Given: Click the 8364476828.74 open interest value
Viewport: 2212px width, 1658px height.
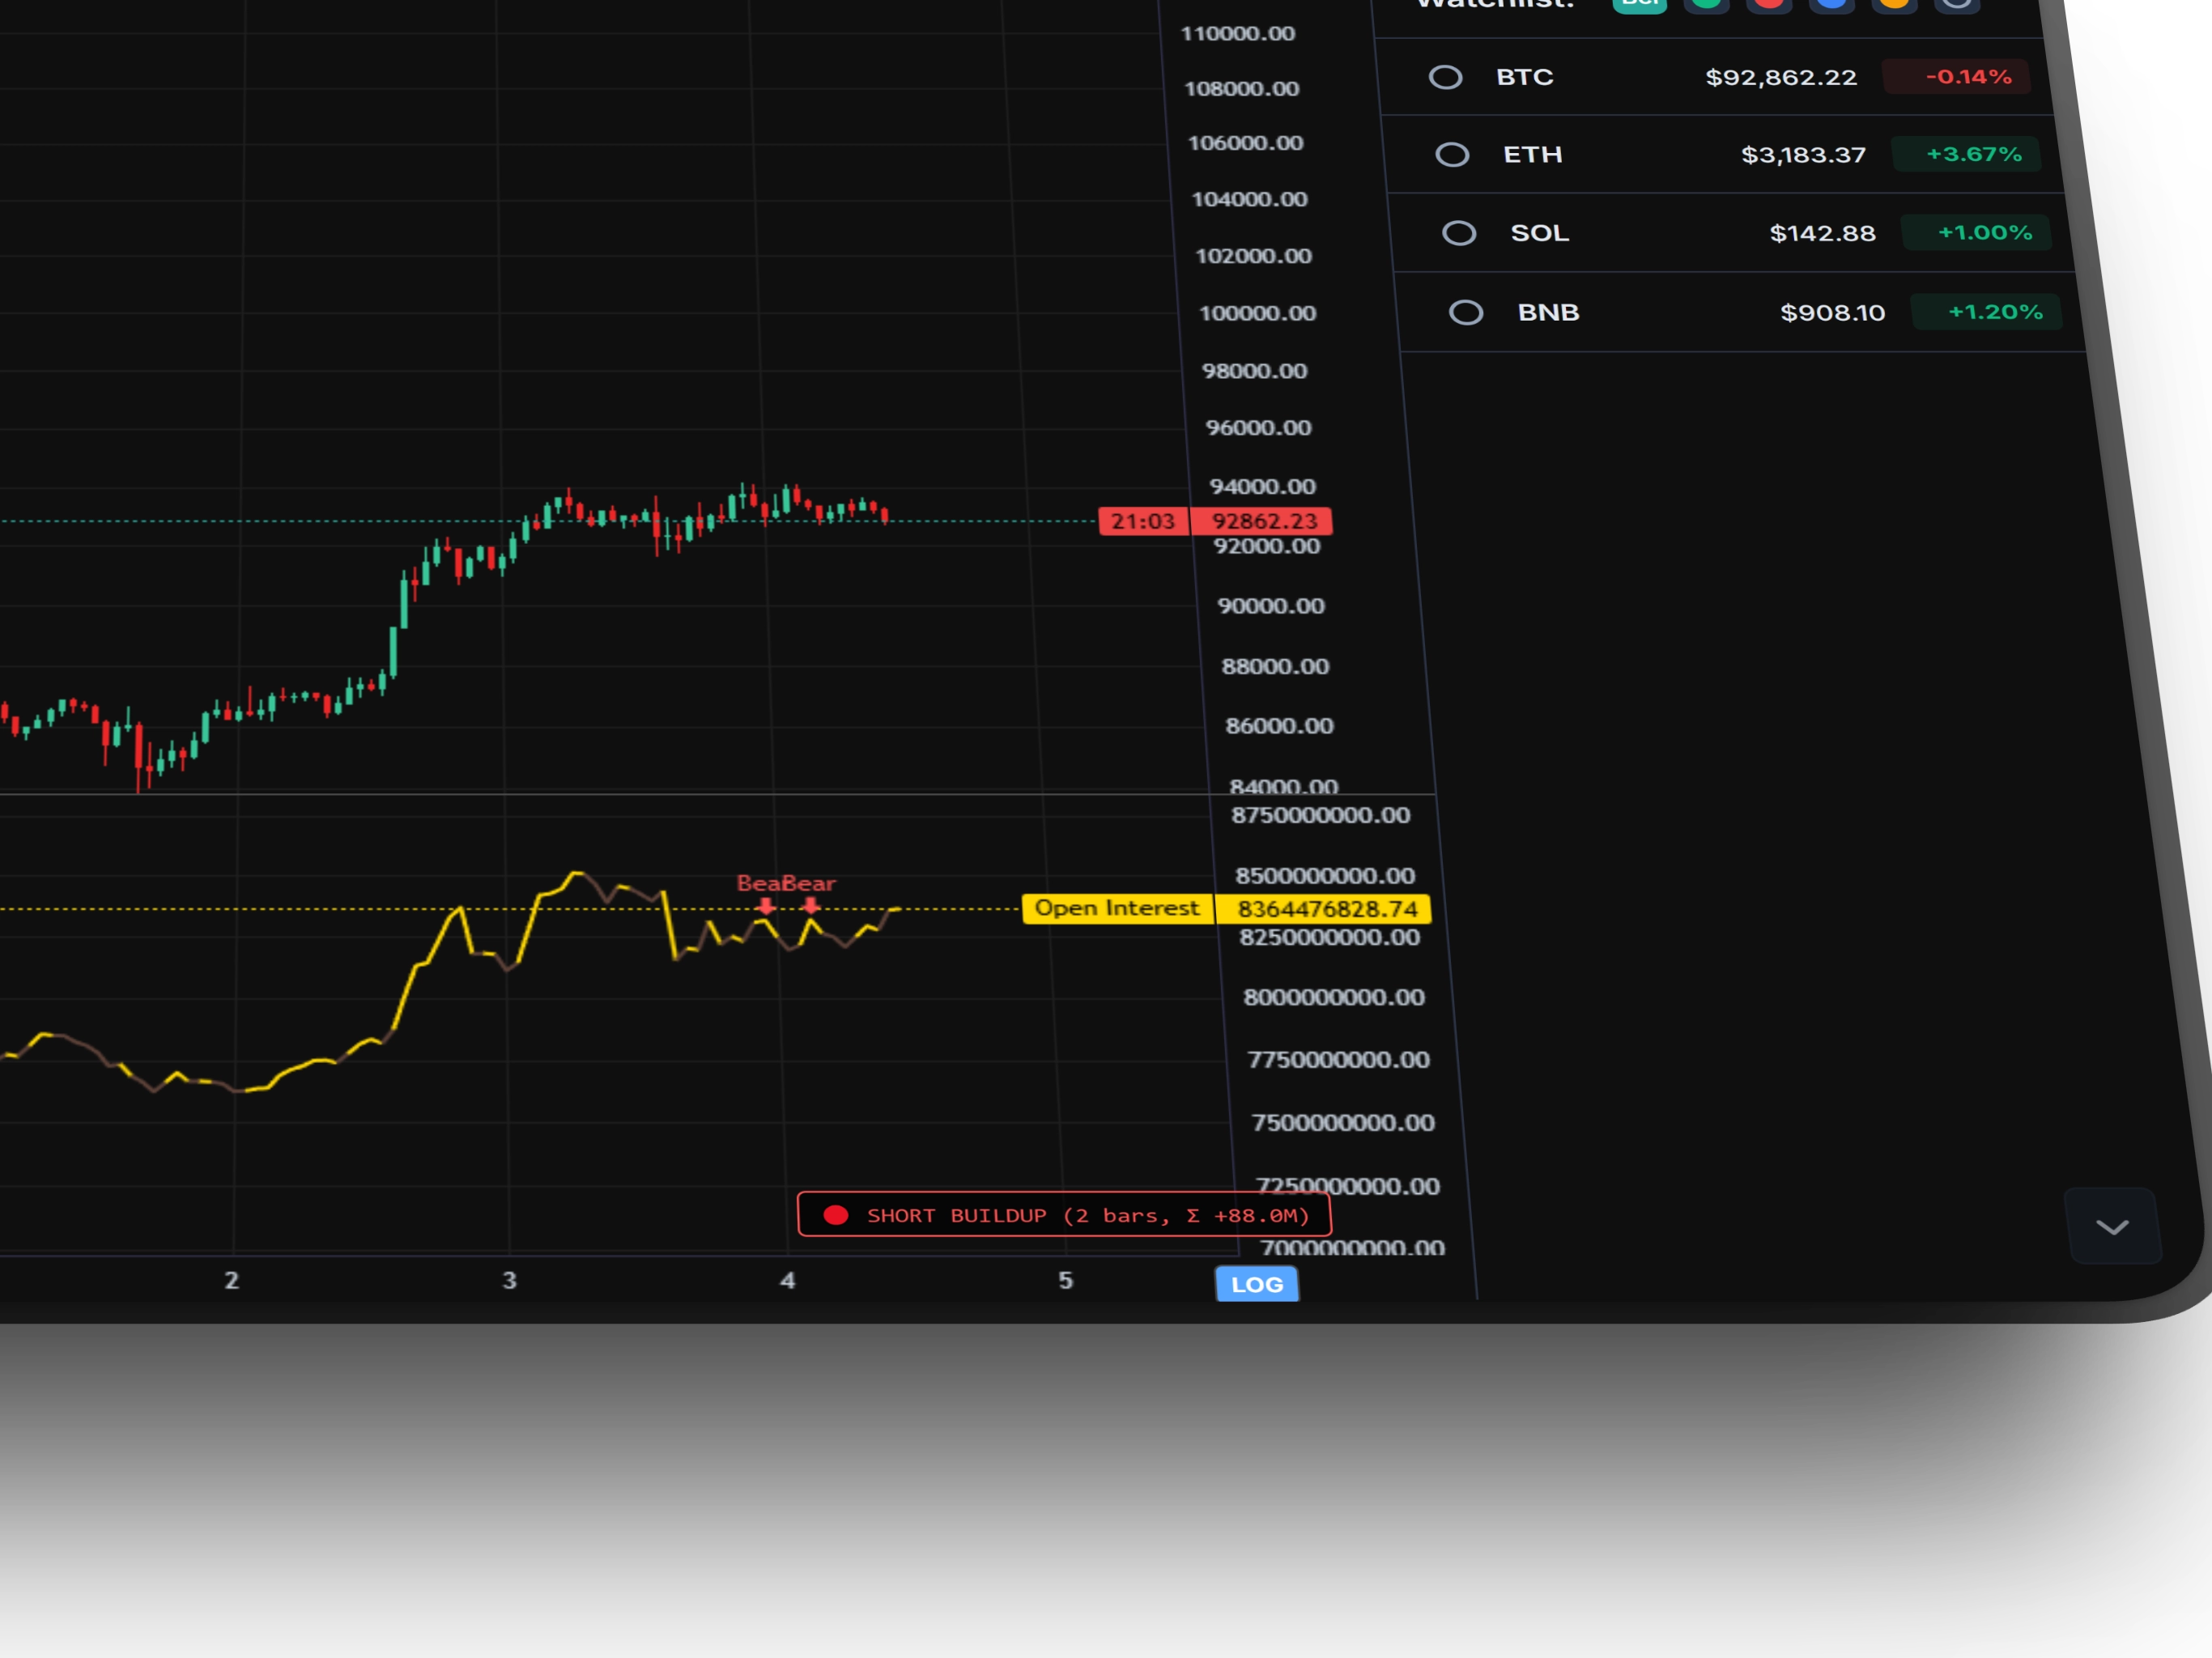Looking at the screenshot, I should click(x=1326, y=909).
